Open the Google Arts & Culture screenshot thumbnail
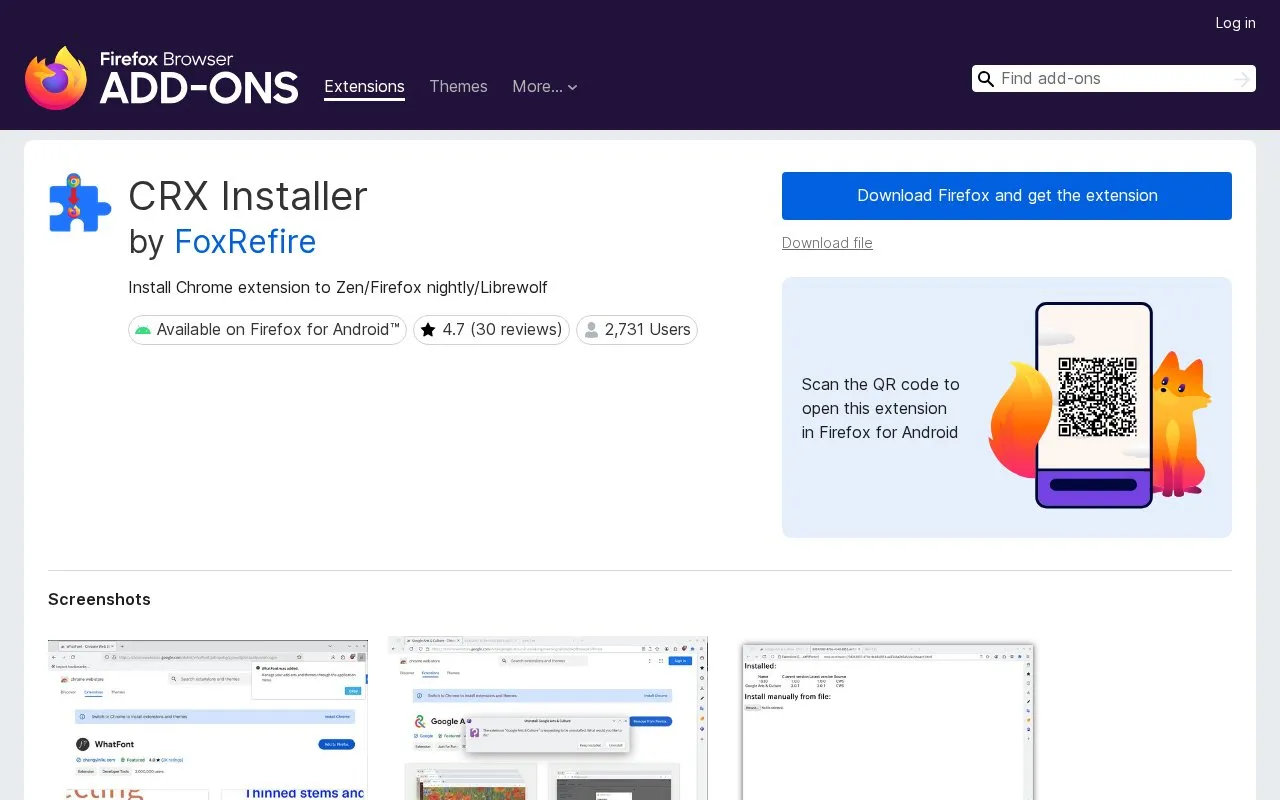Screen dimensions: 1280x800 pyautogui.click(x=548, y=718)
